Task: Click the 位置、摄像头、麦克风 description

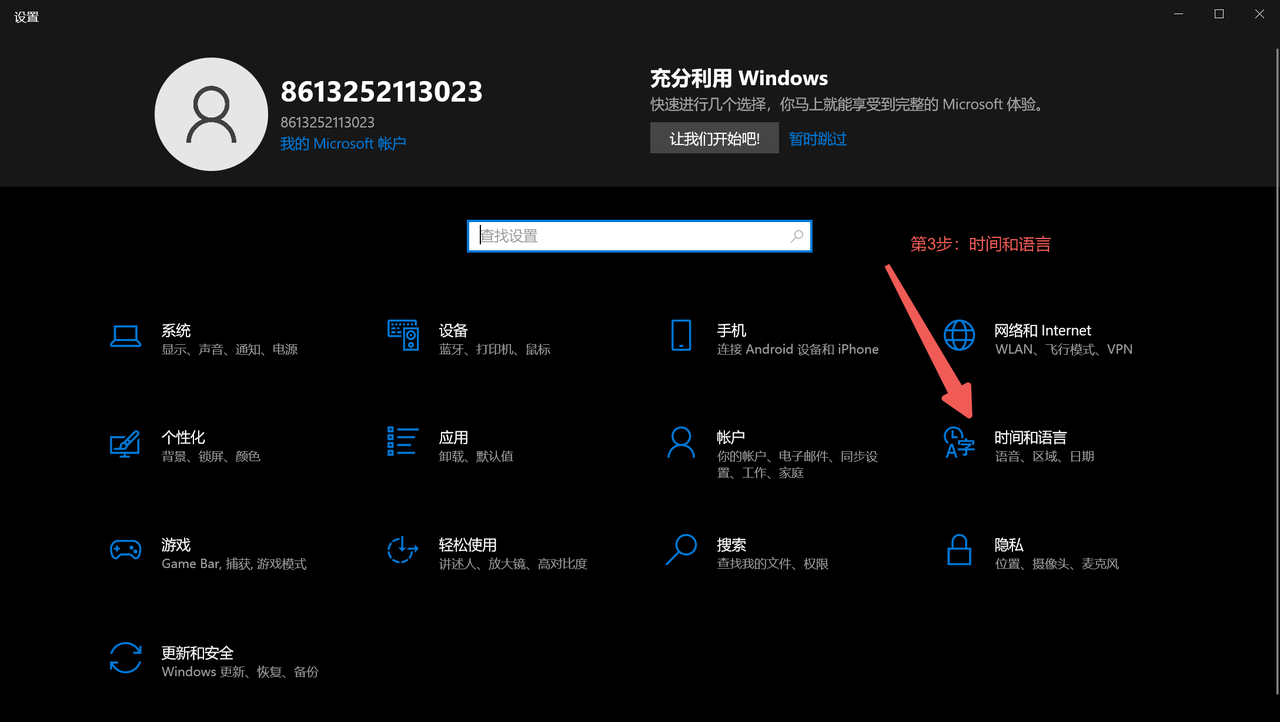Action: (x=1056, y=564)
